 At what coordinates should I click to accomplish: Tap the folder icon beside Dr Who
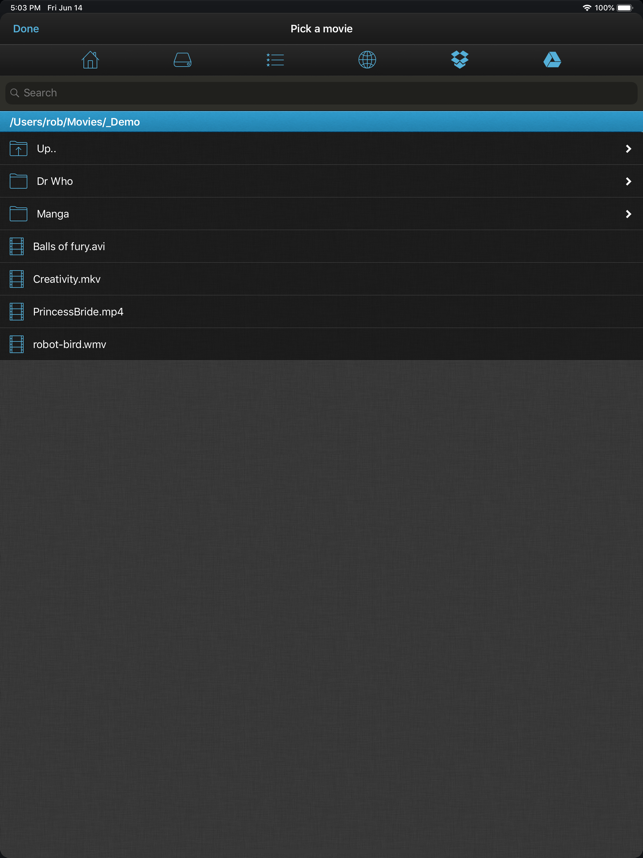19,181
